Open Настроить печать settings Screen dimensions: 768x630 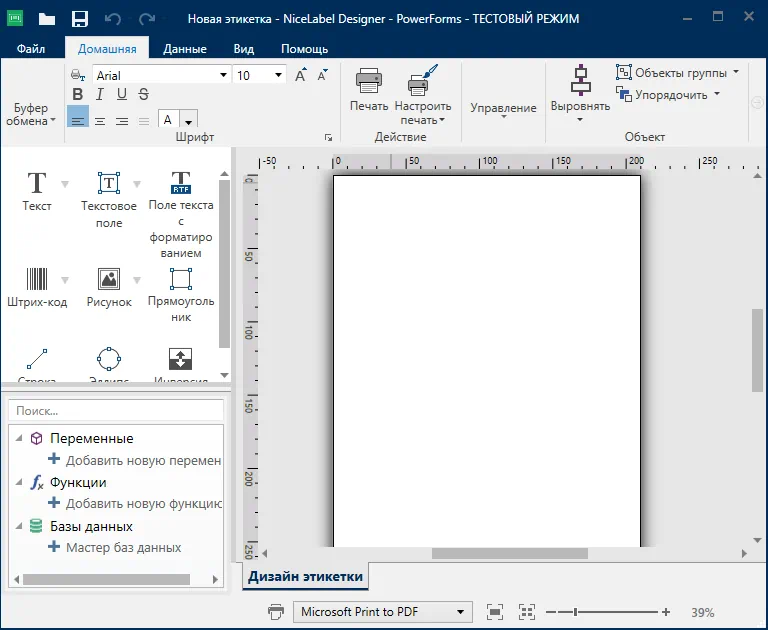pos(423,95)
